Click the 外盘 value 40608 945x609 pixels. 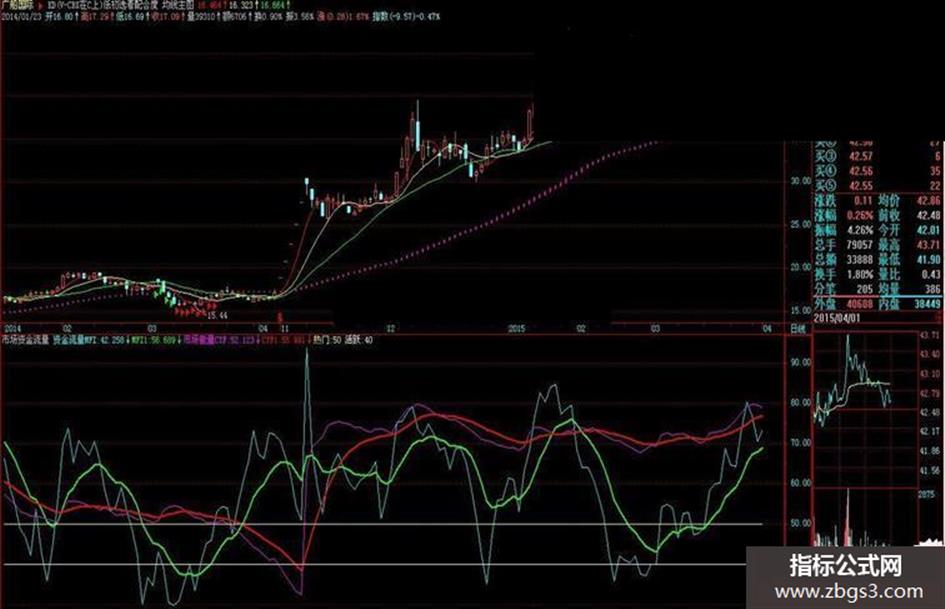point(859,304)
